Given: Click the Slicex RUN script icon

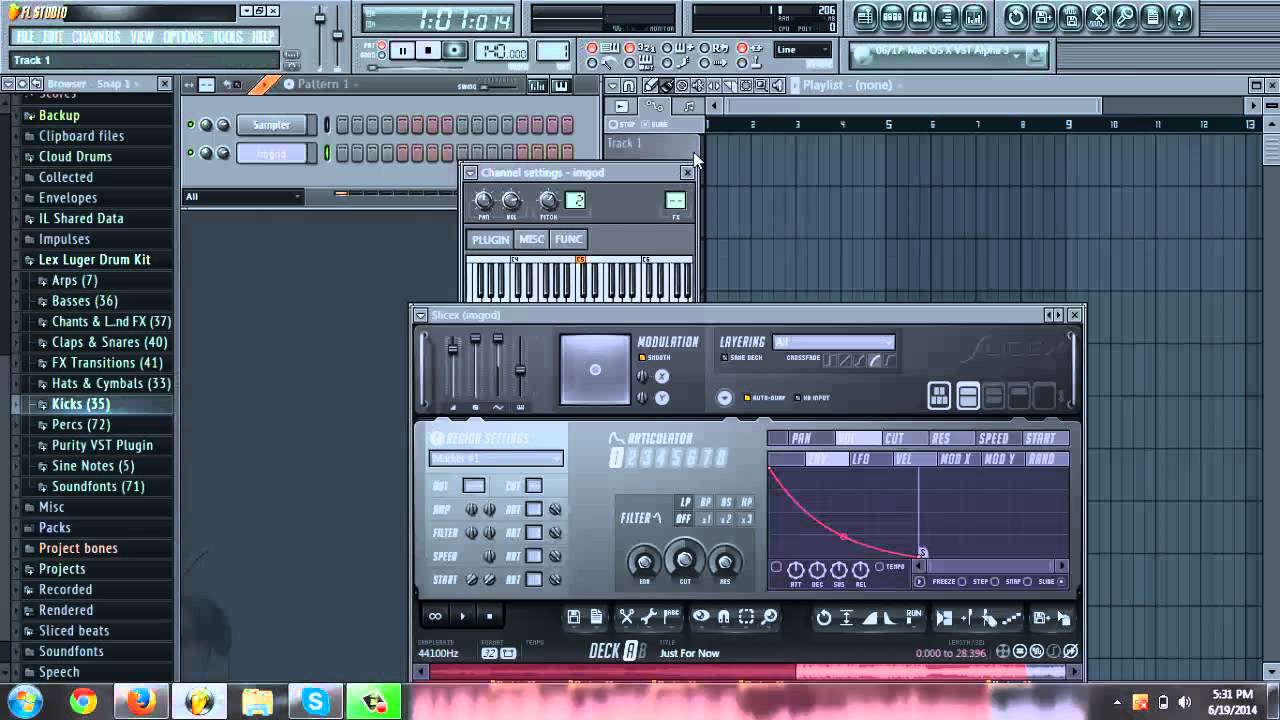Looking at the screenshot, I should click(x=914, y=617).
